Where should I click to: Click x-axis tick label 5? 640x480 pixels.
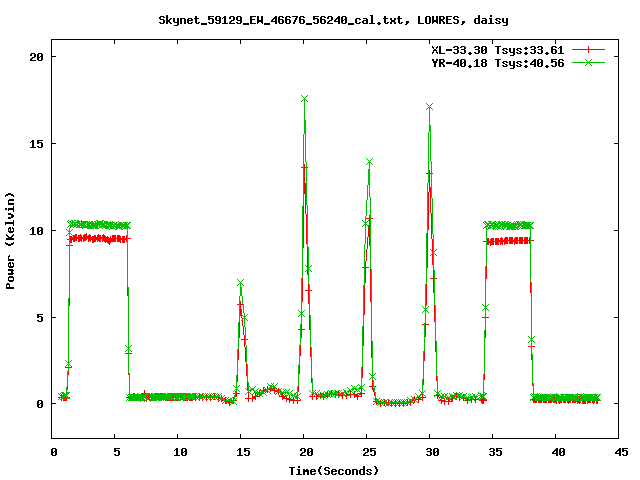pyautogui.click(x=117, y=452)
